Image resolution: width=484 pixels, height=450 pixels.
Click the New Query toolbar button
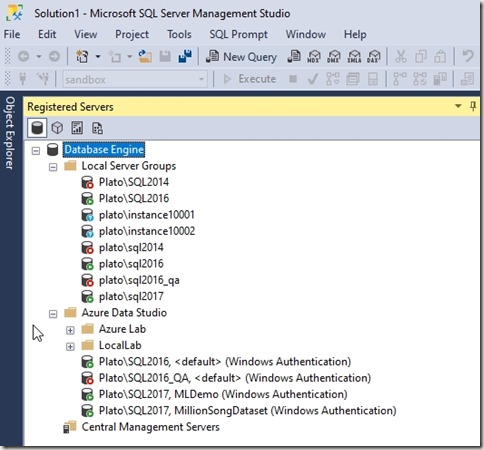coord(241,57)
